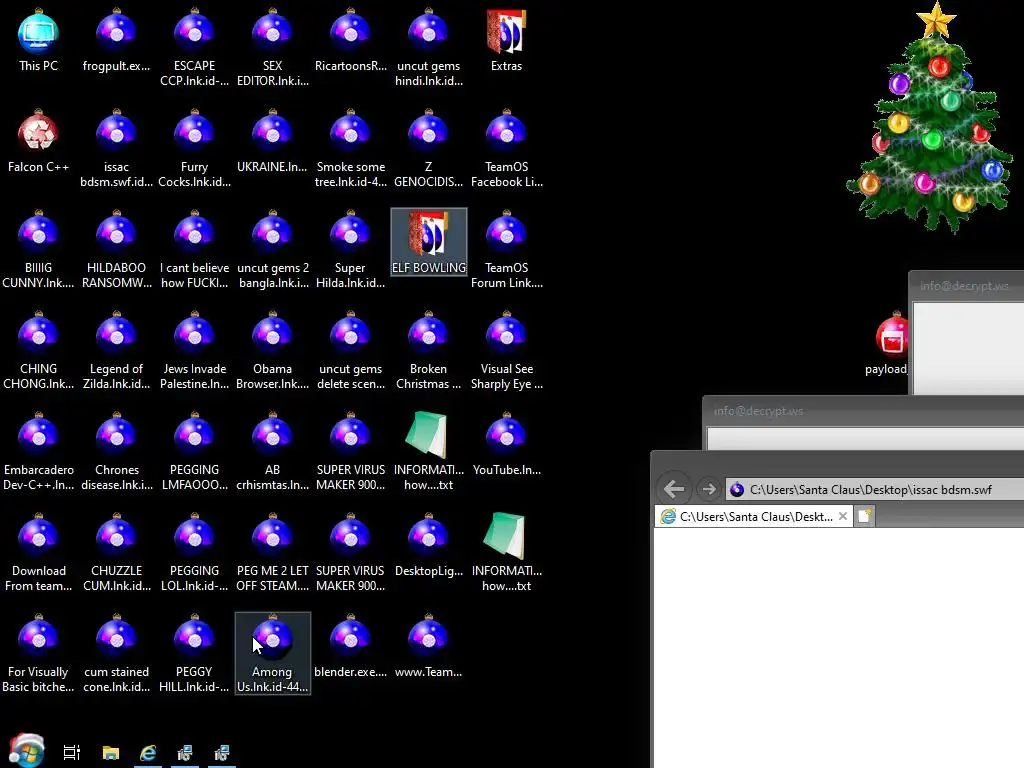Image resolution: width=1024 pixels, height=768 pixels.
Task: Select the HILDABOO RANSOMW... icon
Action: [x=116, y=250]
